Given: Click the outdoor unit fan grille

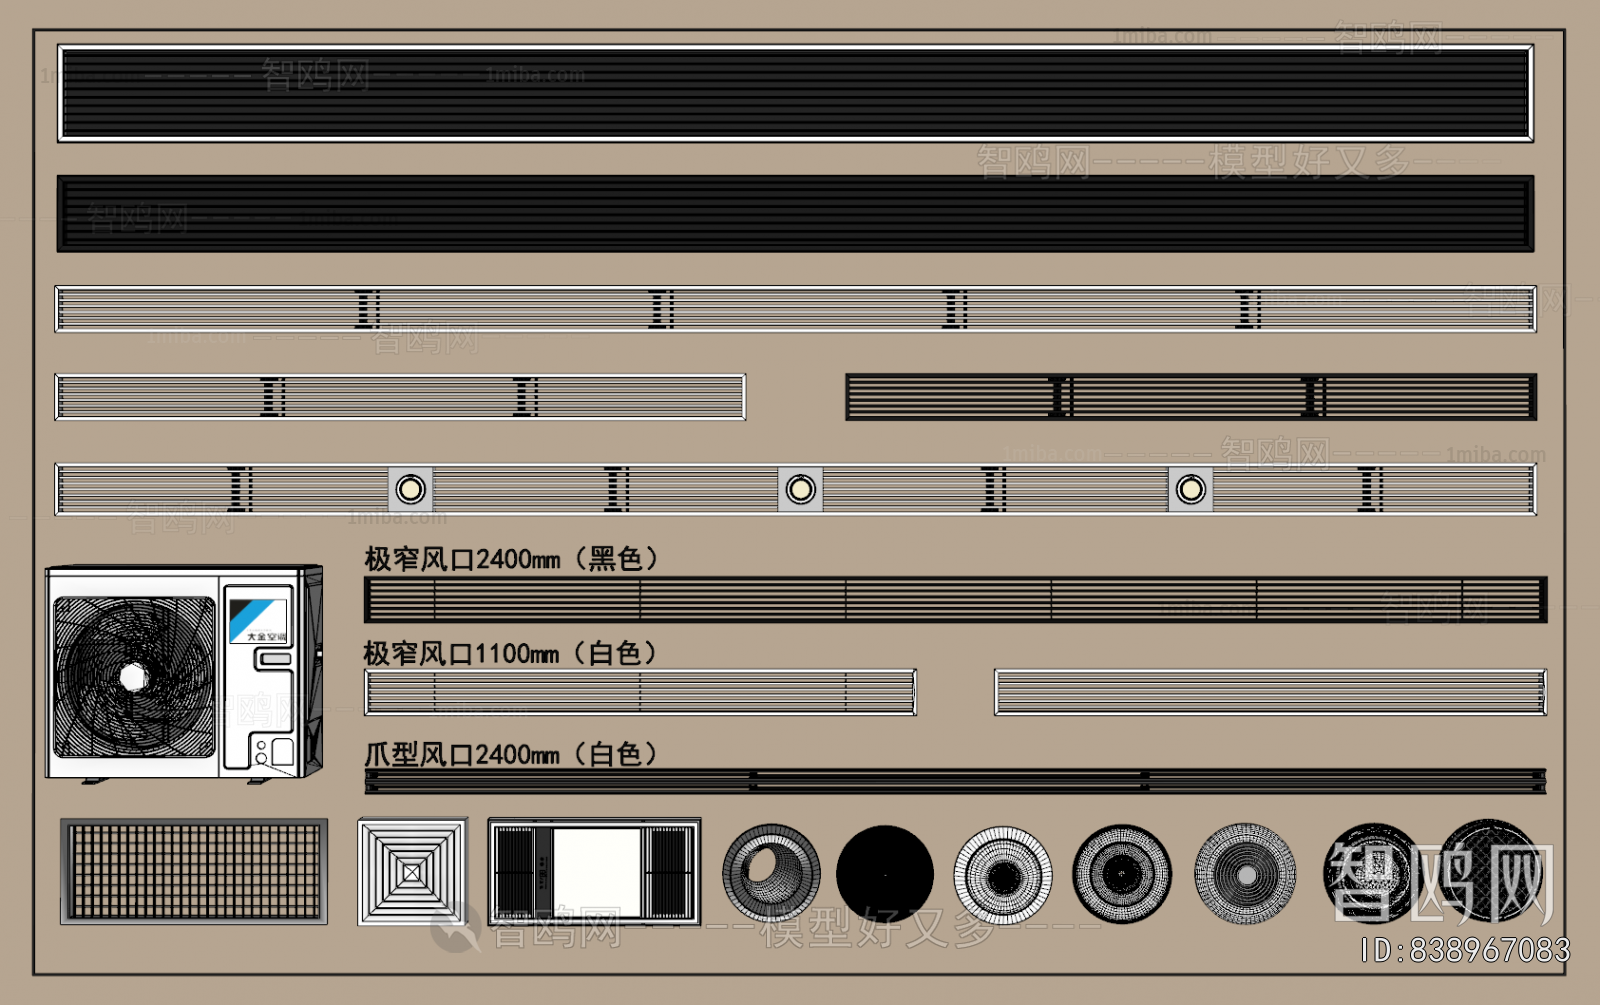Looking at the screenshot, I should point(134,677).
